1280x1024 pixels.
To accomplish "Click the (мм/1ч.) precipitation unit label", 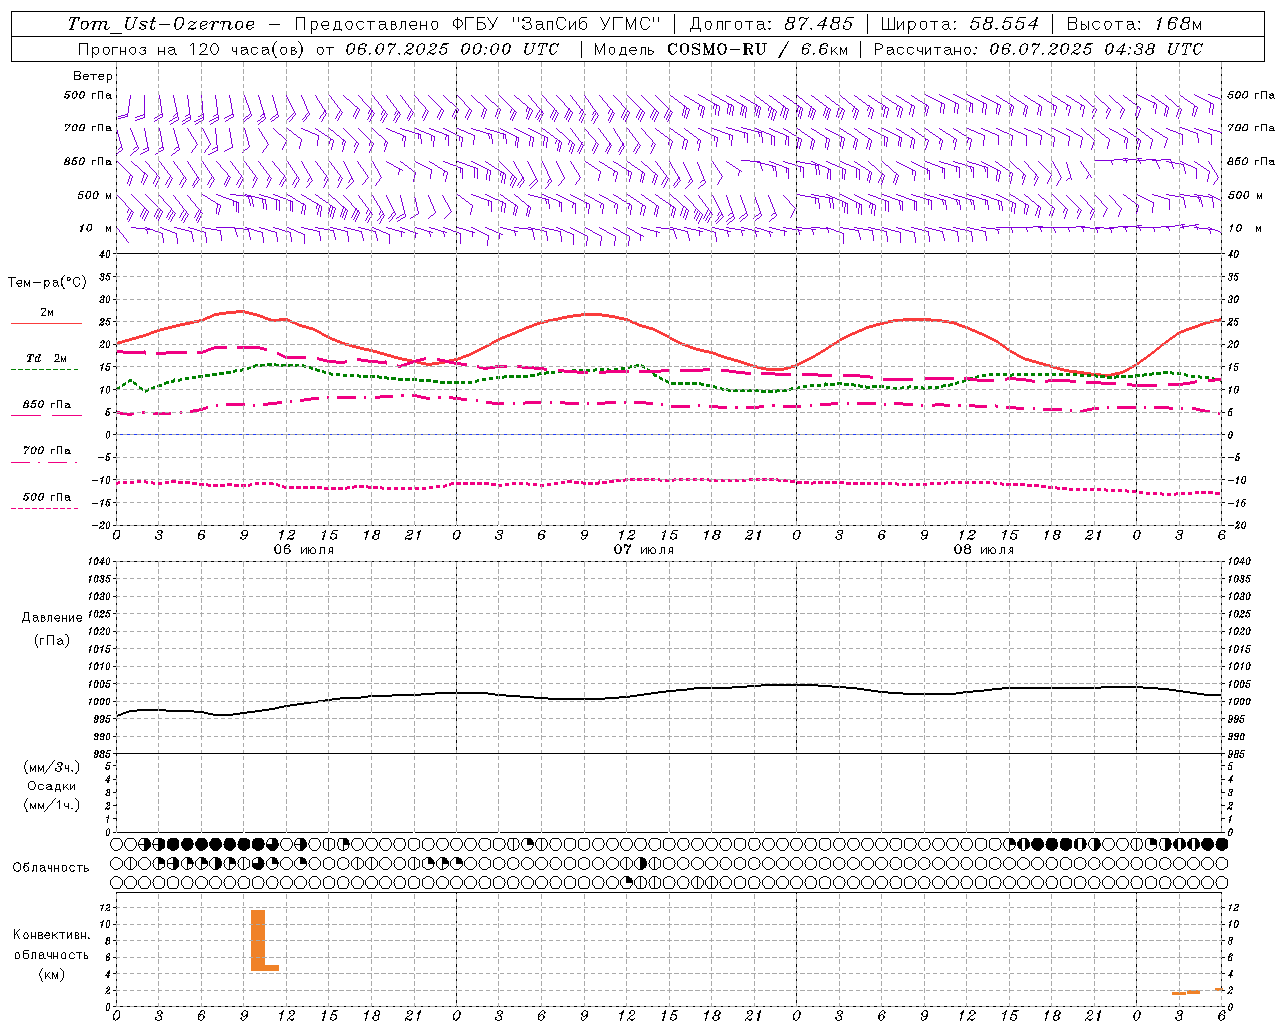I will point(52,805).
